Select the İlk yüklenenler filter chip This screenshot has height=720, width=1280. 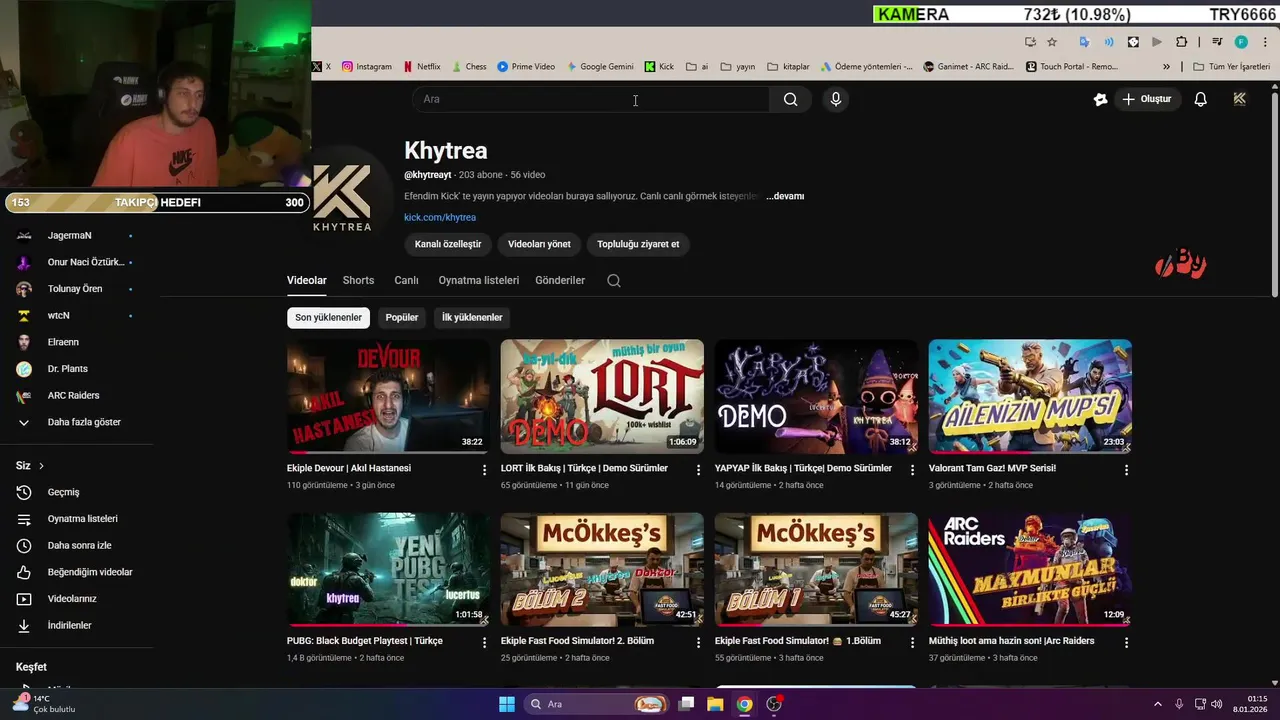pos(472,317)
